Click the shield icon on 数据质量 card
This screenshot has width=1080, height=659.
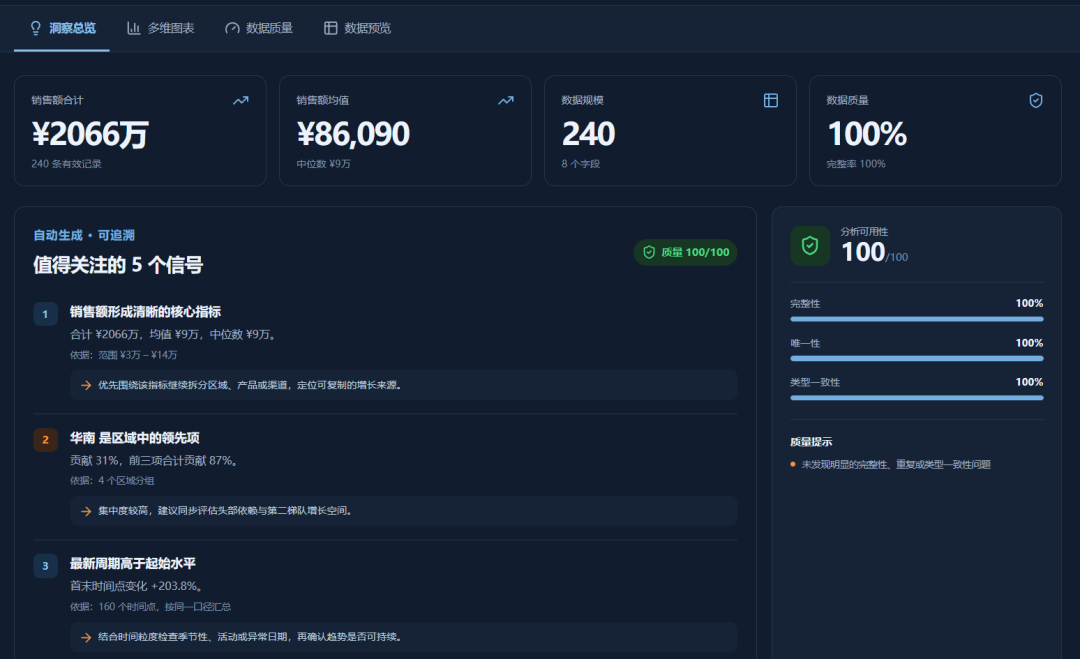(x=1035, y=101)
